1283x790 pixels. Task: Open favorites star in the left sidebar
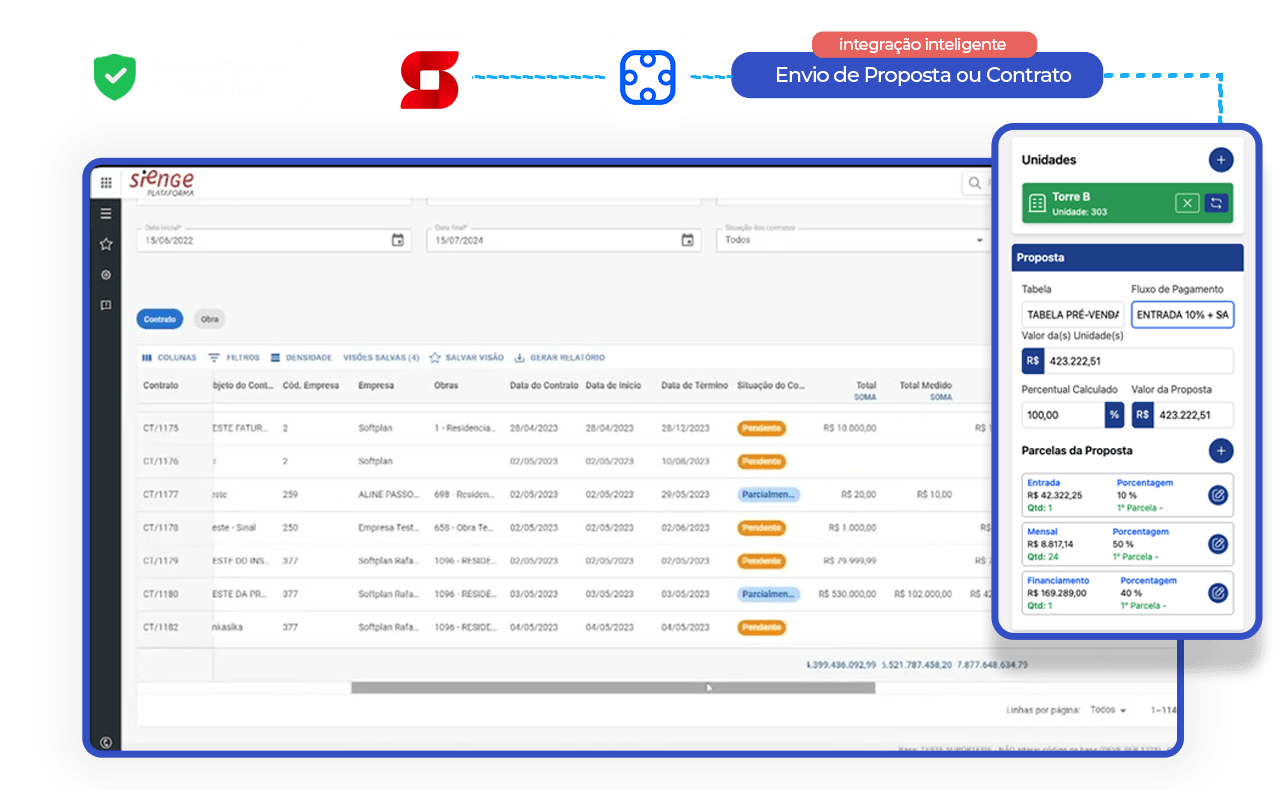(106, 244)
